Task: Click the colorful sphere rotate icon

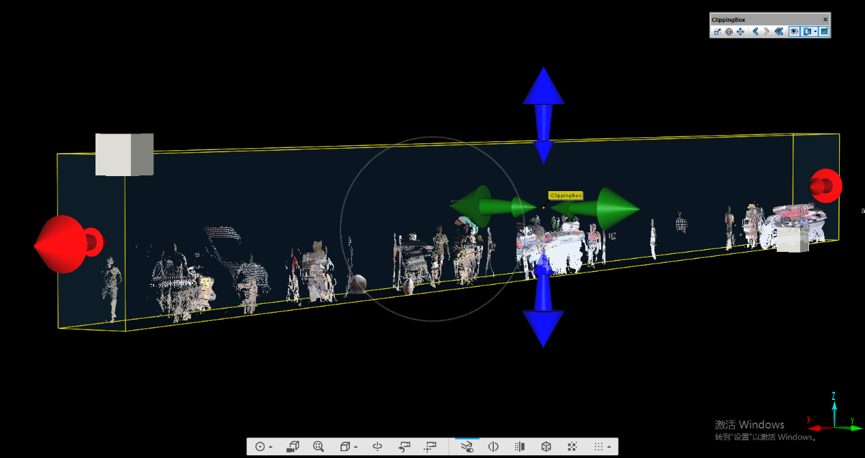Action: point(729,32)
